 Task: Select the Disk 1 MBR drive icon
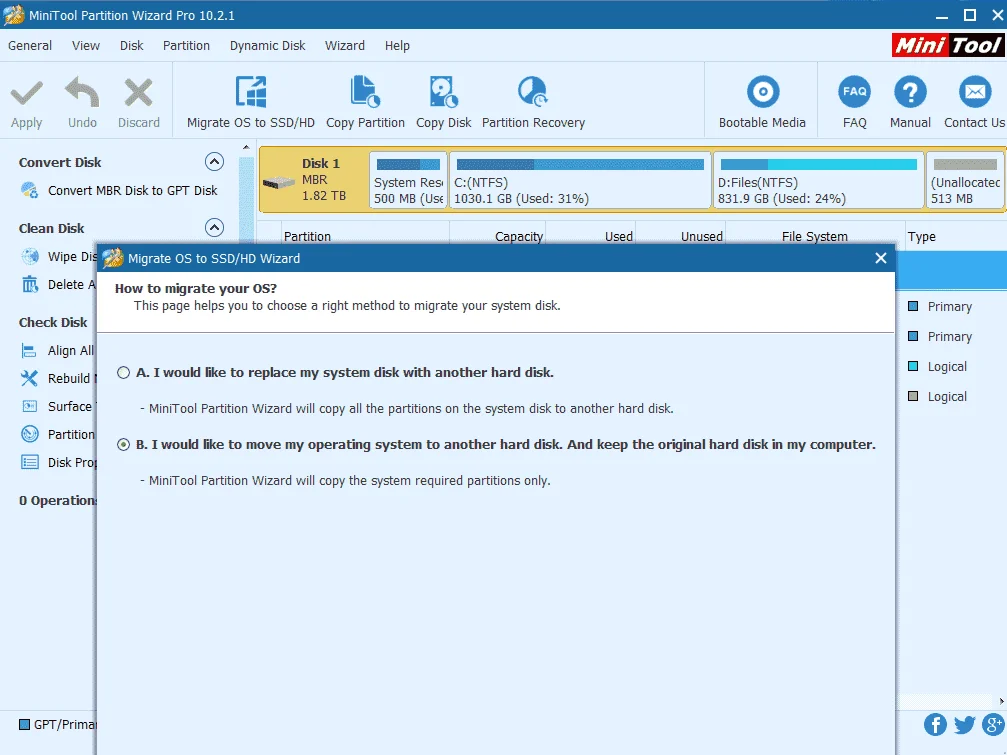279,183
